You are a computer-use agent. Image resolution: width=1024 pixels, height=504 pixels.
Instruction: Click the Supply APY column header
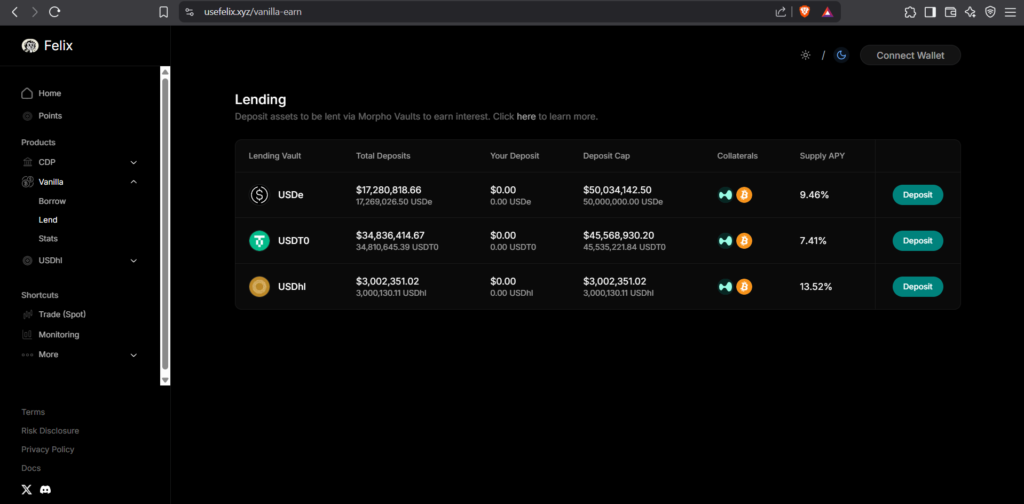pos(822,156)
